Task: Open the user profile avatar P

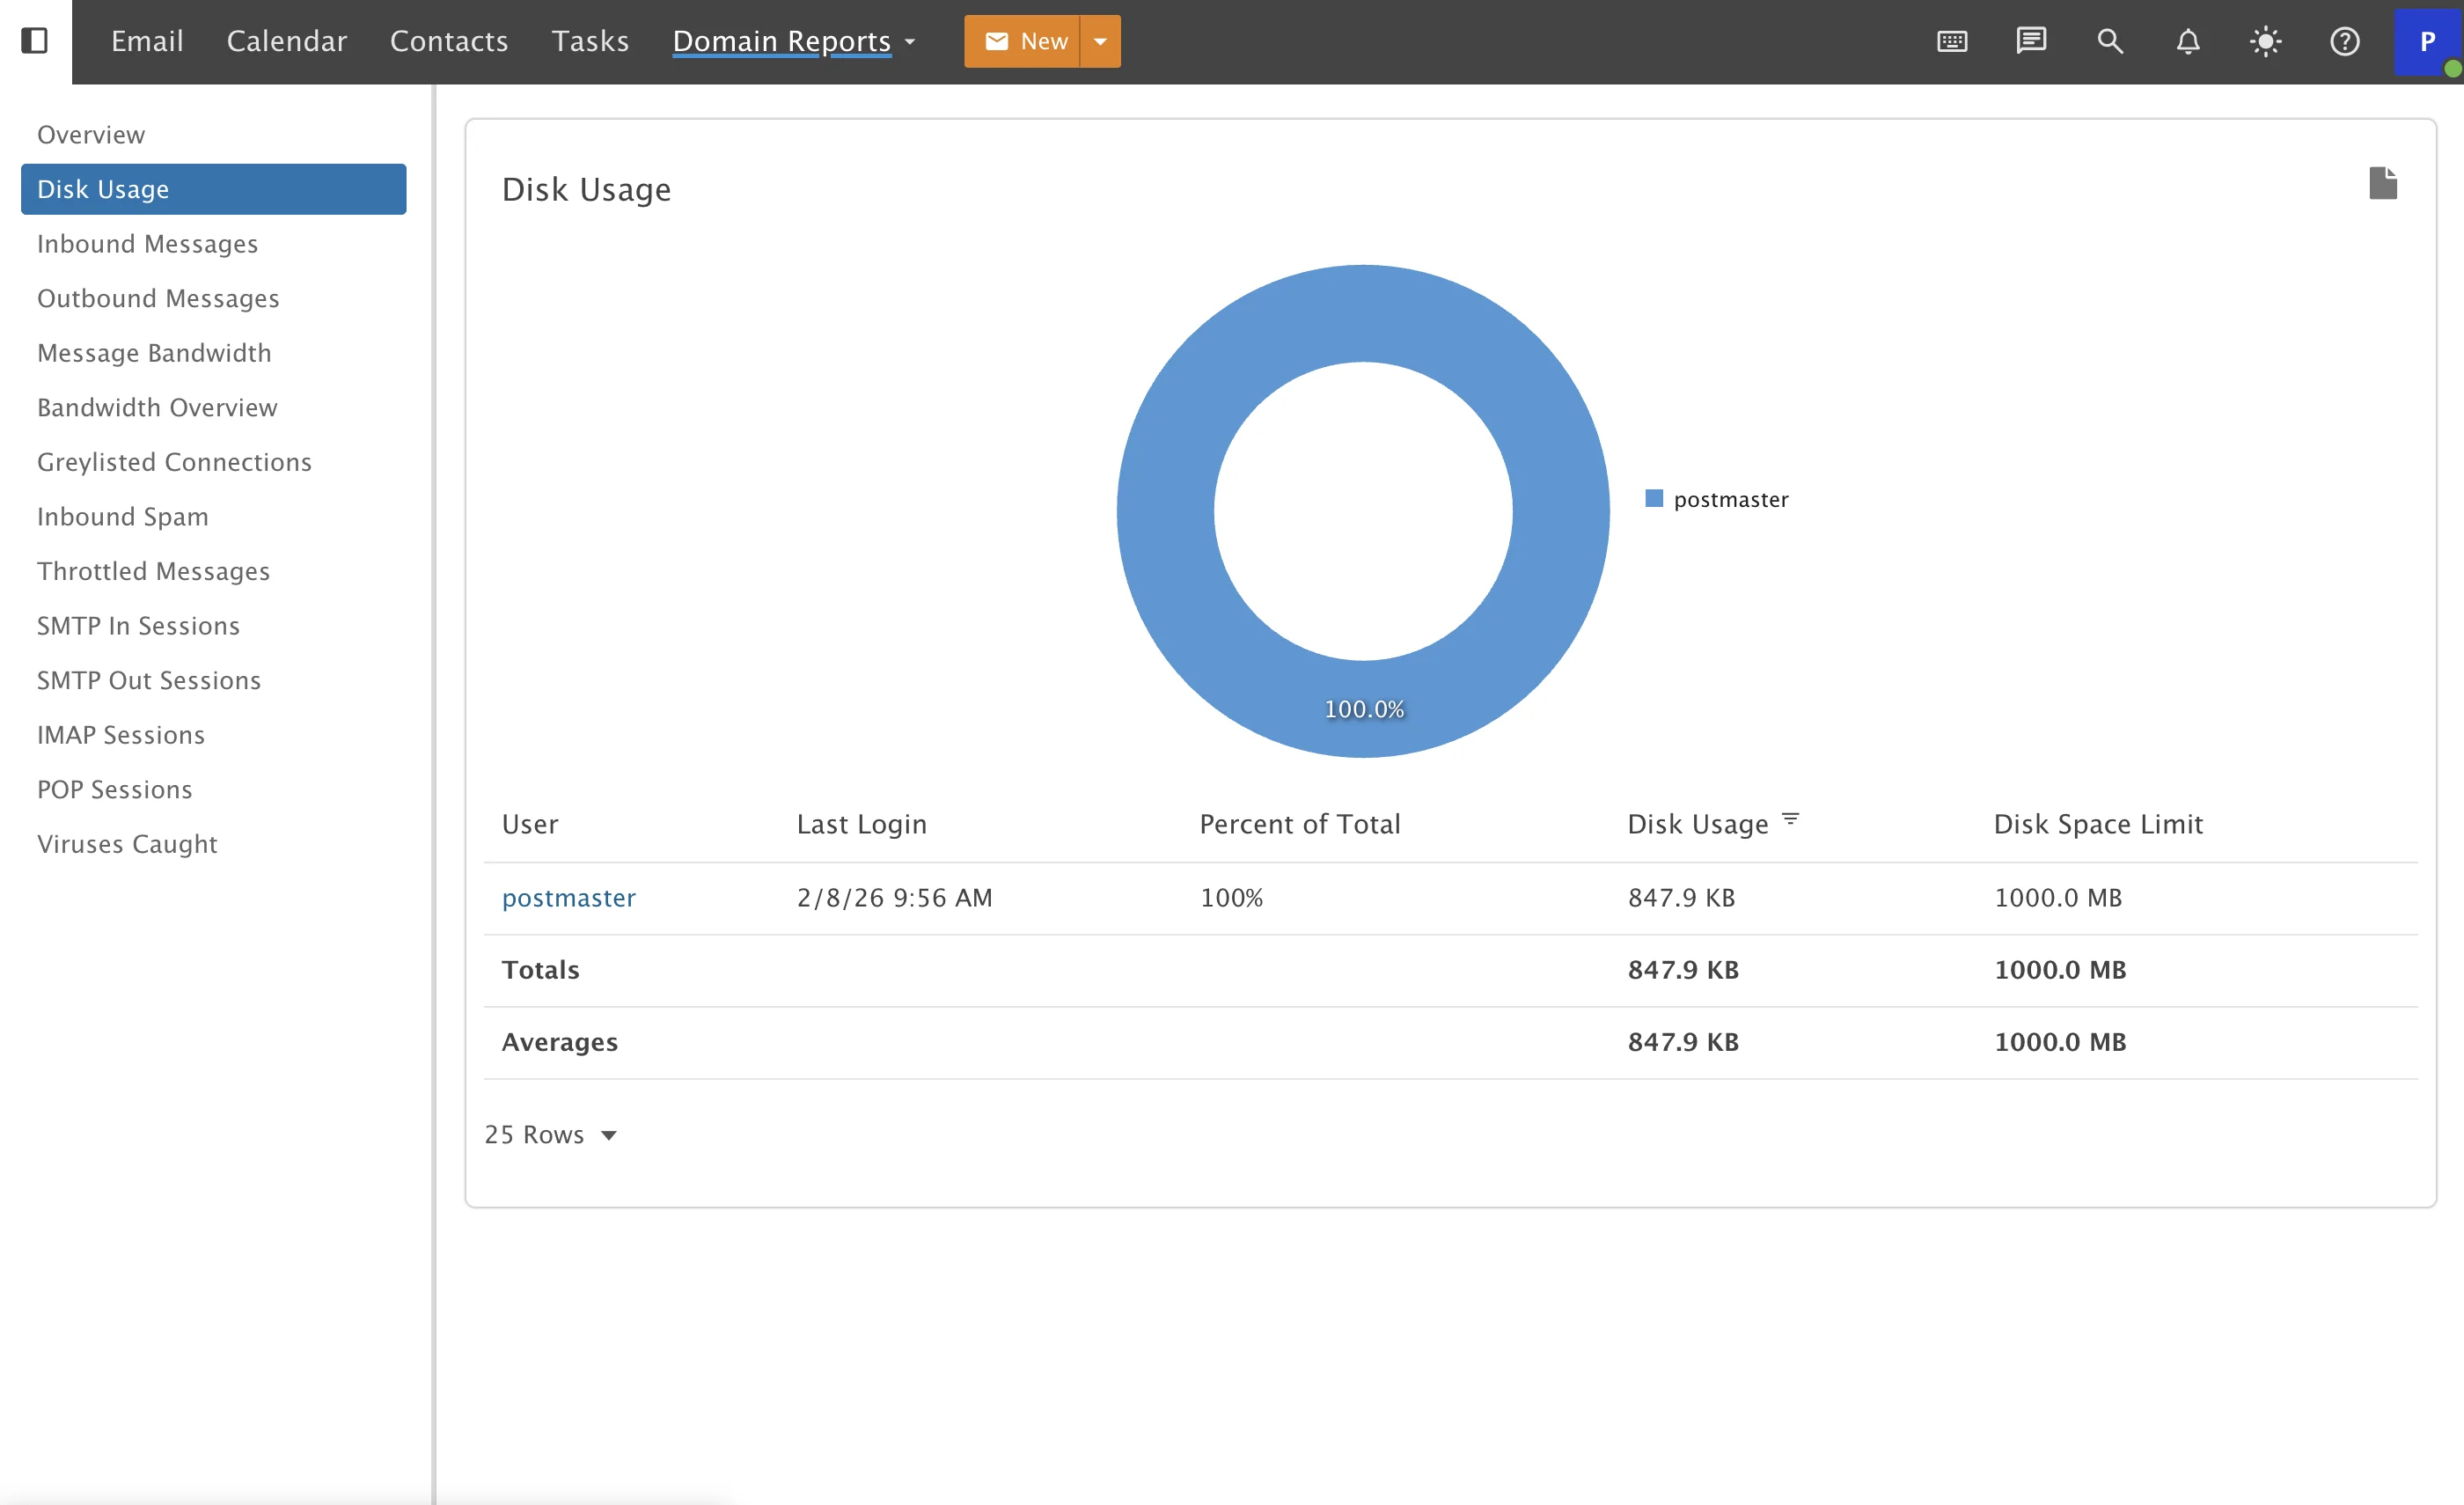Action: pyautogui.click(x=2427, y=41)
